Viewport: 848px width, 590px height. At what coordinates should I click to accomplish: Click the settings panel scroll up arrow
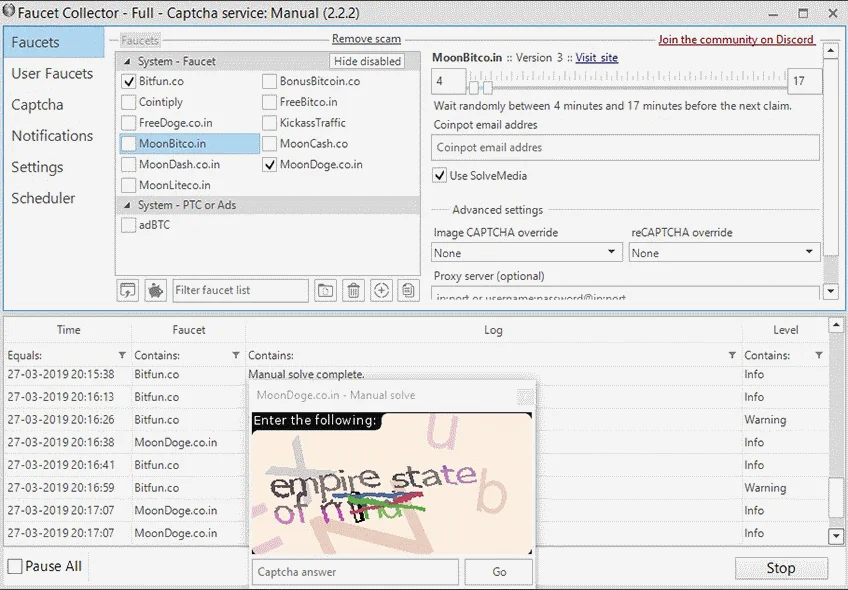point(831,50)
